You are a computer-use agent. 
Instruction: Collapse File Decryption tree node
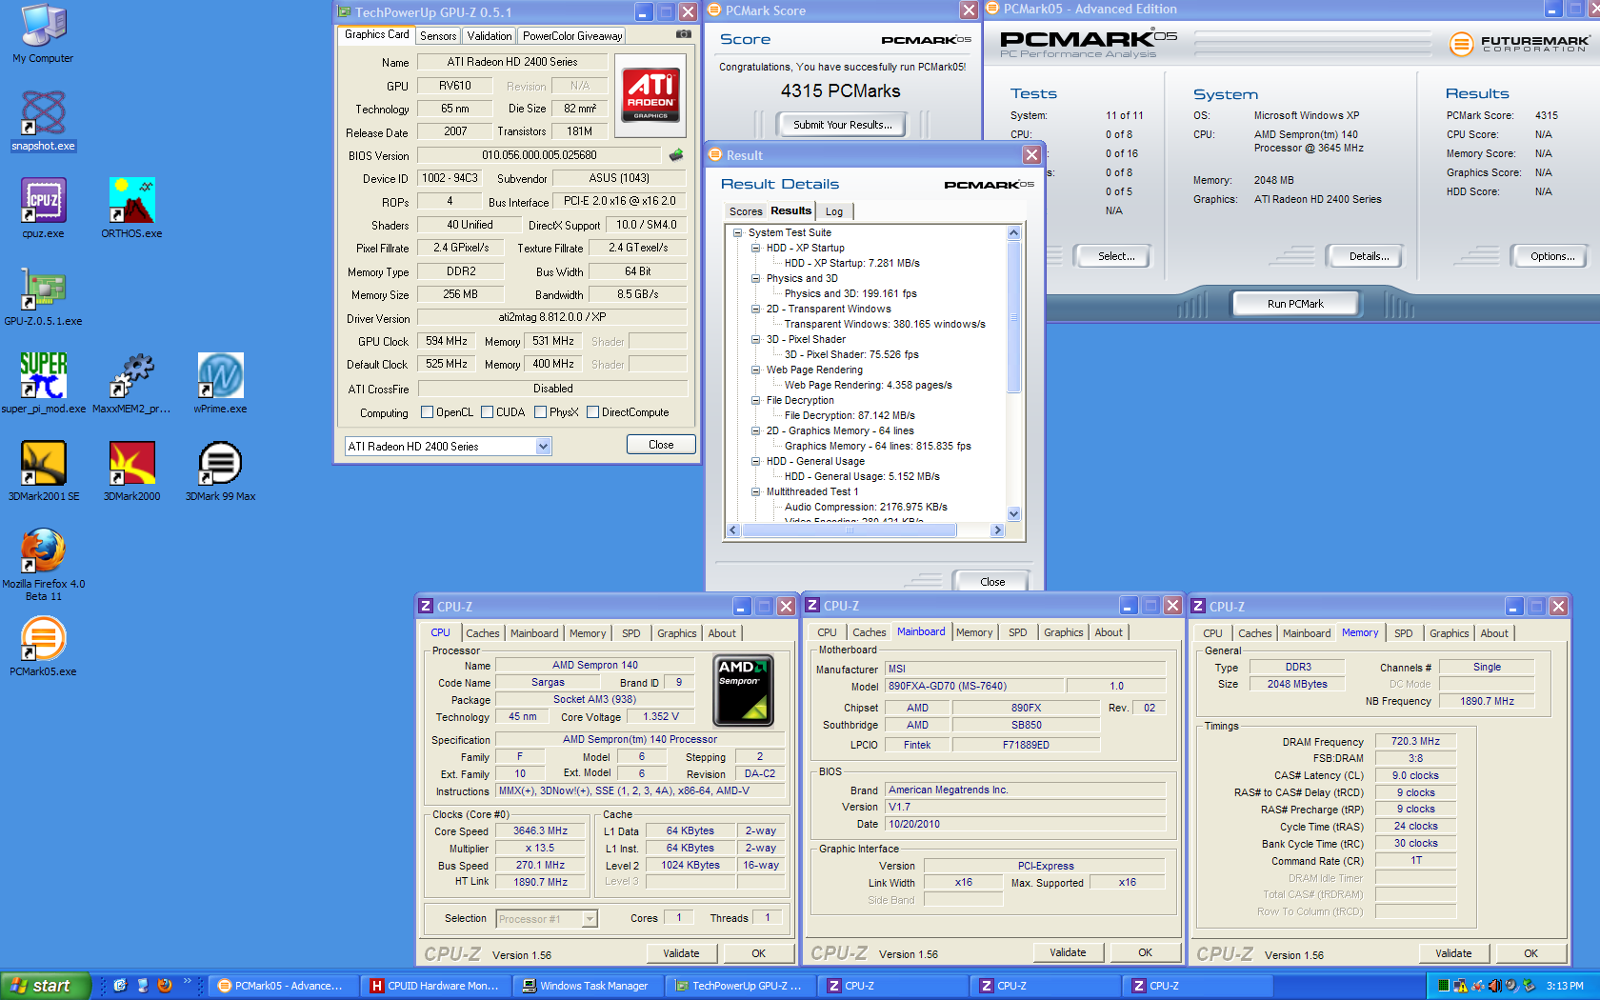coord(756,400)
